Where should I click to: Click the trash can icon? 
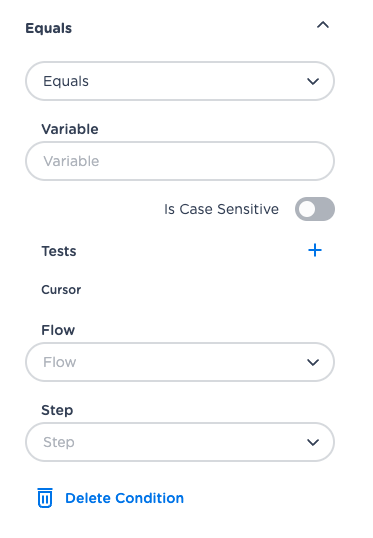(45, 498)
